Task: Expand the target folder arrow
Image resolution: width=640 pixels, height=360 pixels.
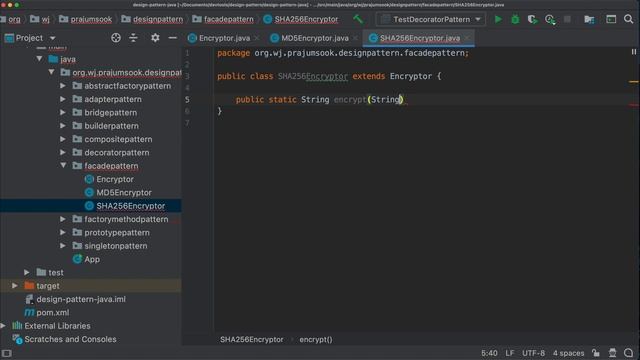Action: [15, 286]
